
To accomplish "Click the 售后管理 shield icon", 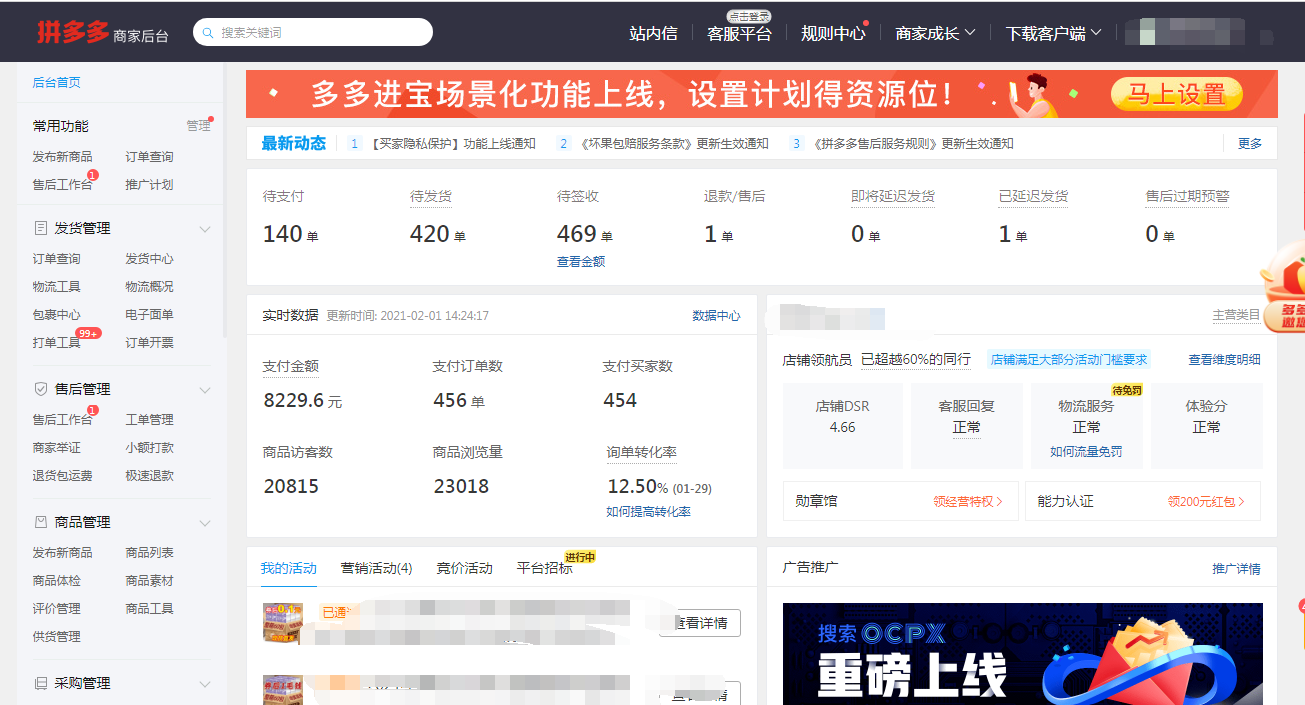I will click(x=41, y=389).
